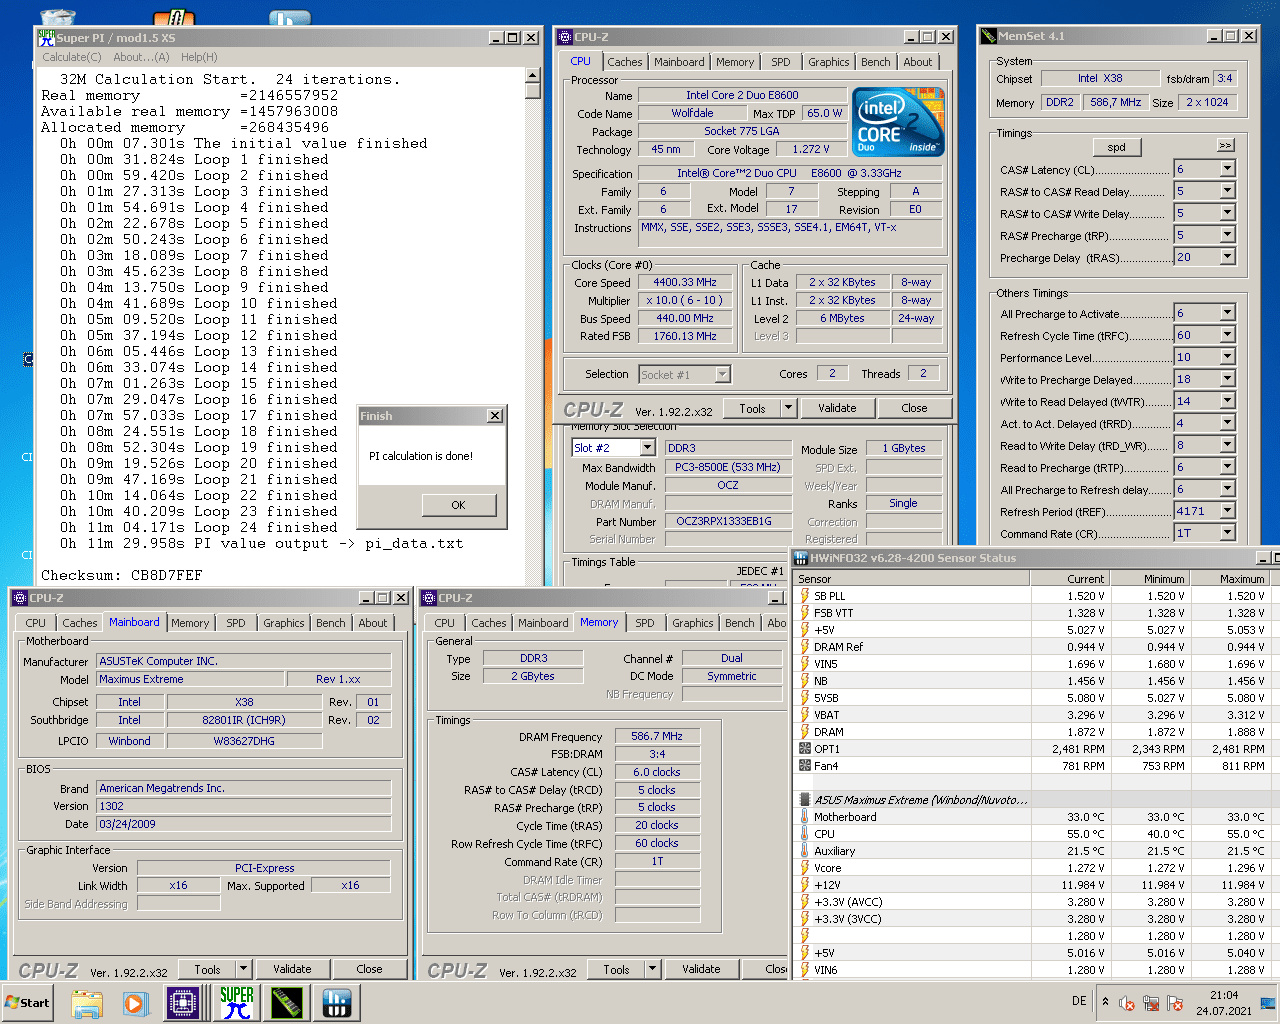The image size is (1280, 1024).
Task: Open Graphics tab in CPU-Z Memory window
Action: [693, 623]
